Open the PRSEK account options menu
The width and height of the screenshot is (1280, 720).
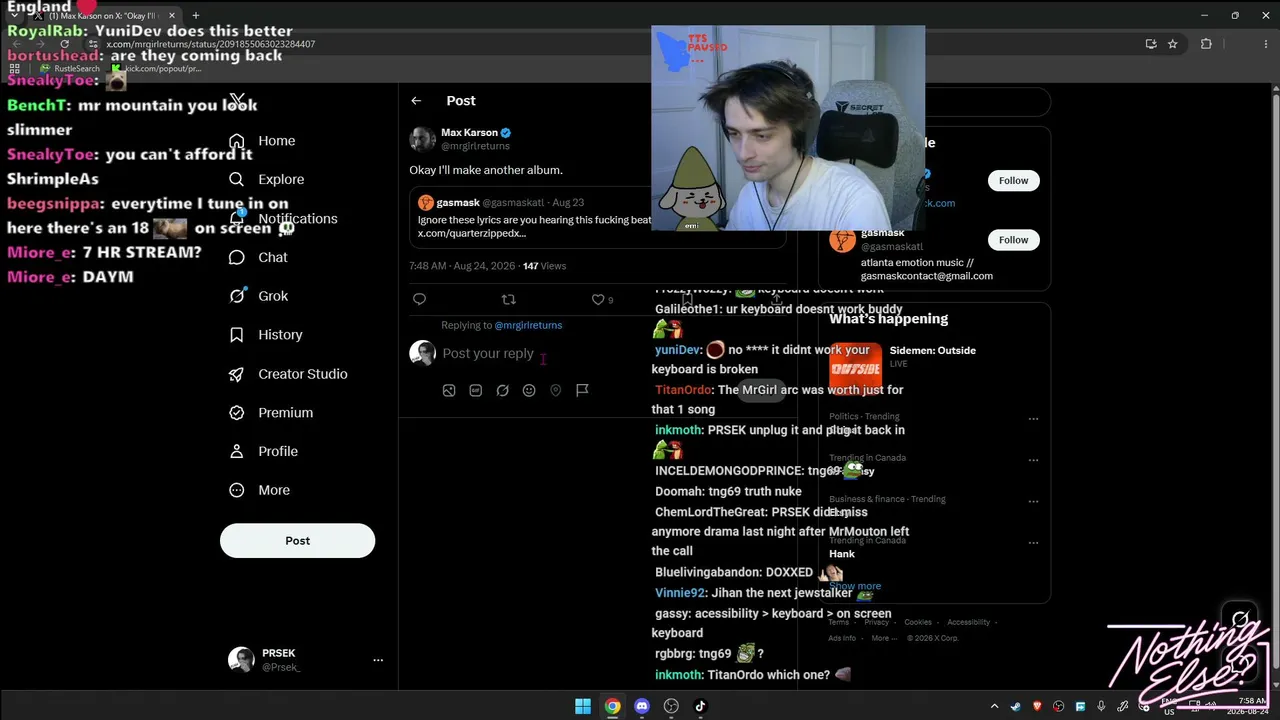point(378,660)
